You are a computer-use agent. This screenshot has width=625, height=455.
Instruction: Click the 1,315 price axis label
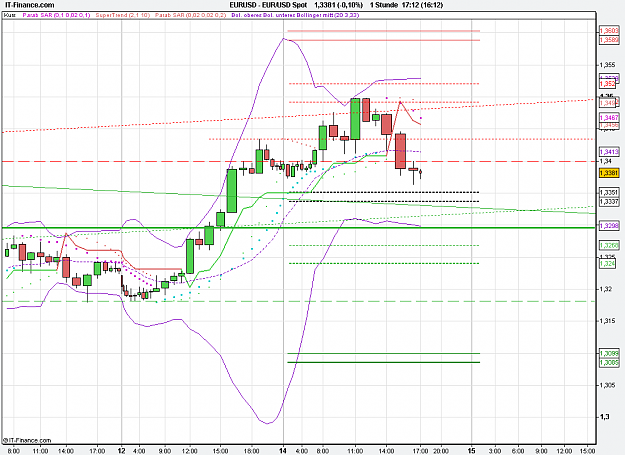(x=607, y=321)
